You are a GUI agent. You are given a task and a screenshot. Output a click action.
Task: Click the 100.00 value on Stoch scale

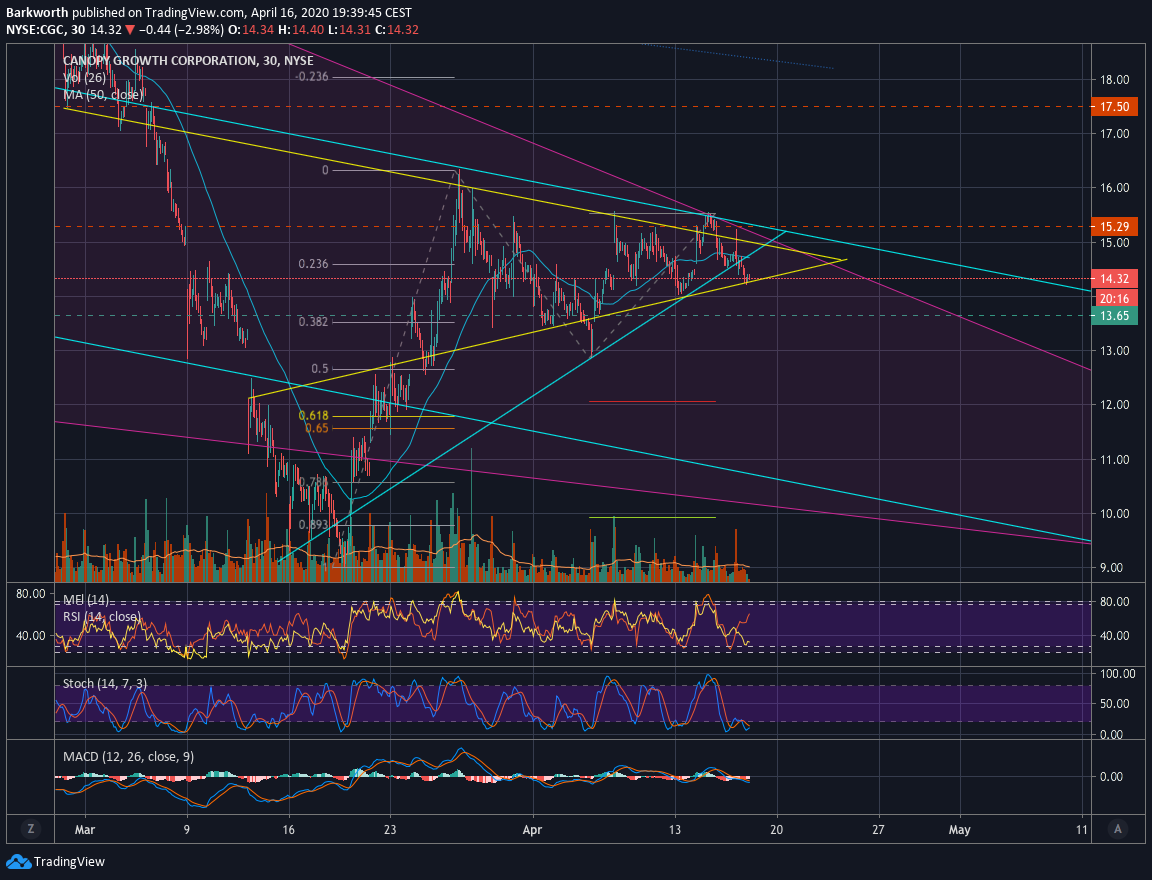(x=1117, y=674)
